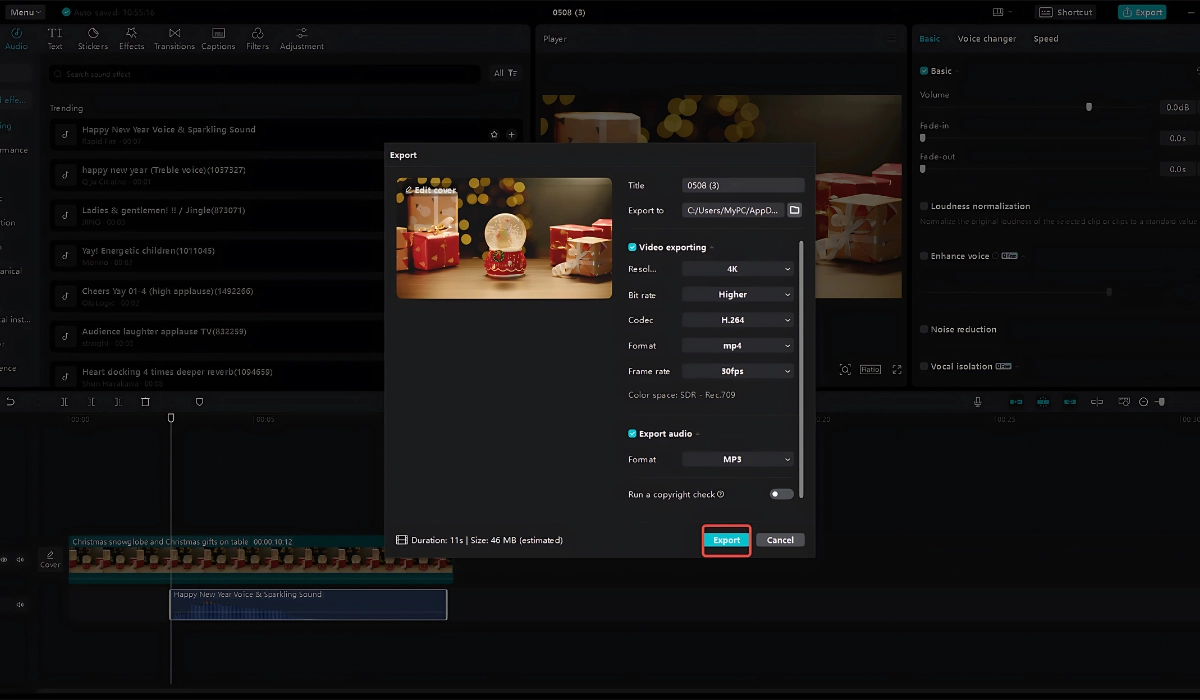1200x700 pixels.
Task: Open the Bit rate dropdown showing Higher
Action: click(738, 295)
